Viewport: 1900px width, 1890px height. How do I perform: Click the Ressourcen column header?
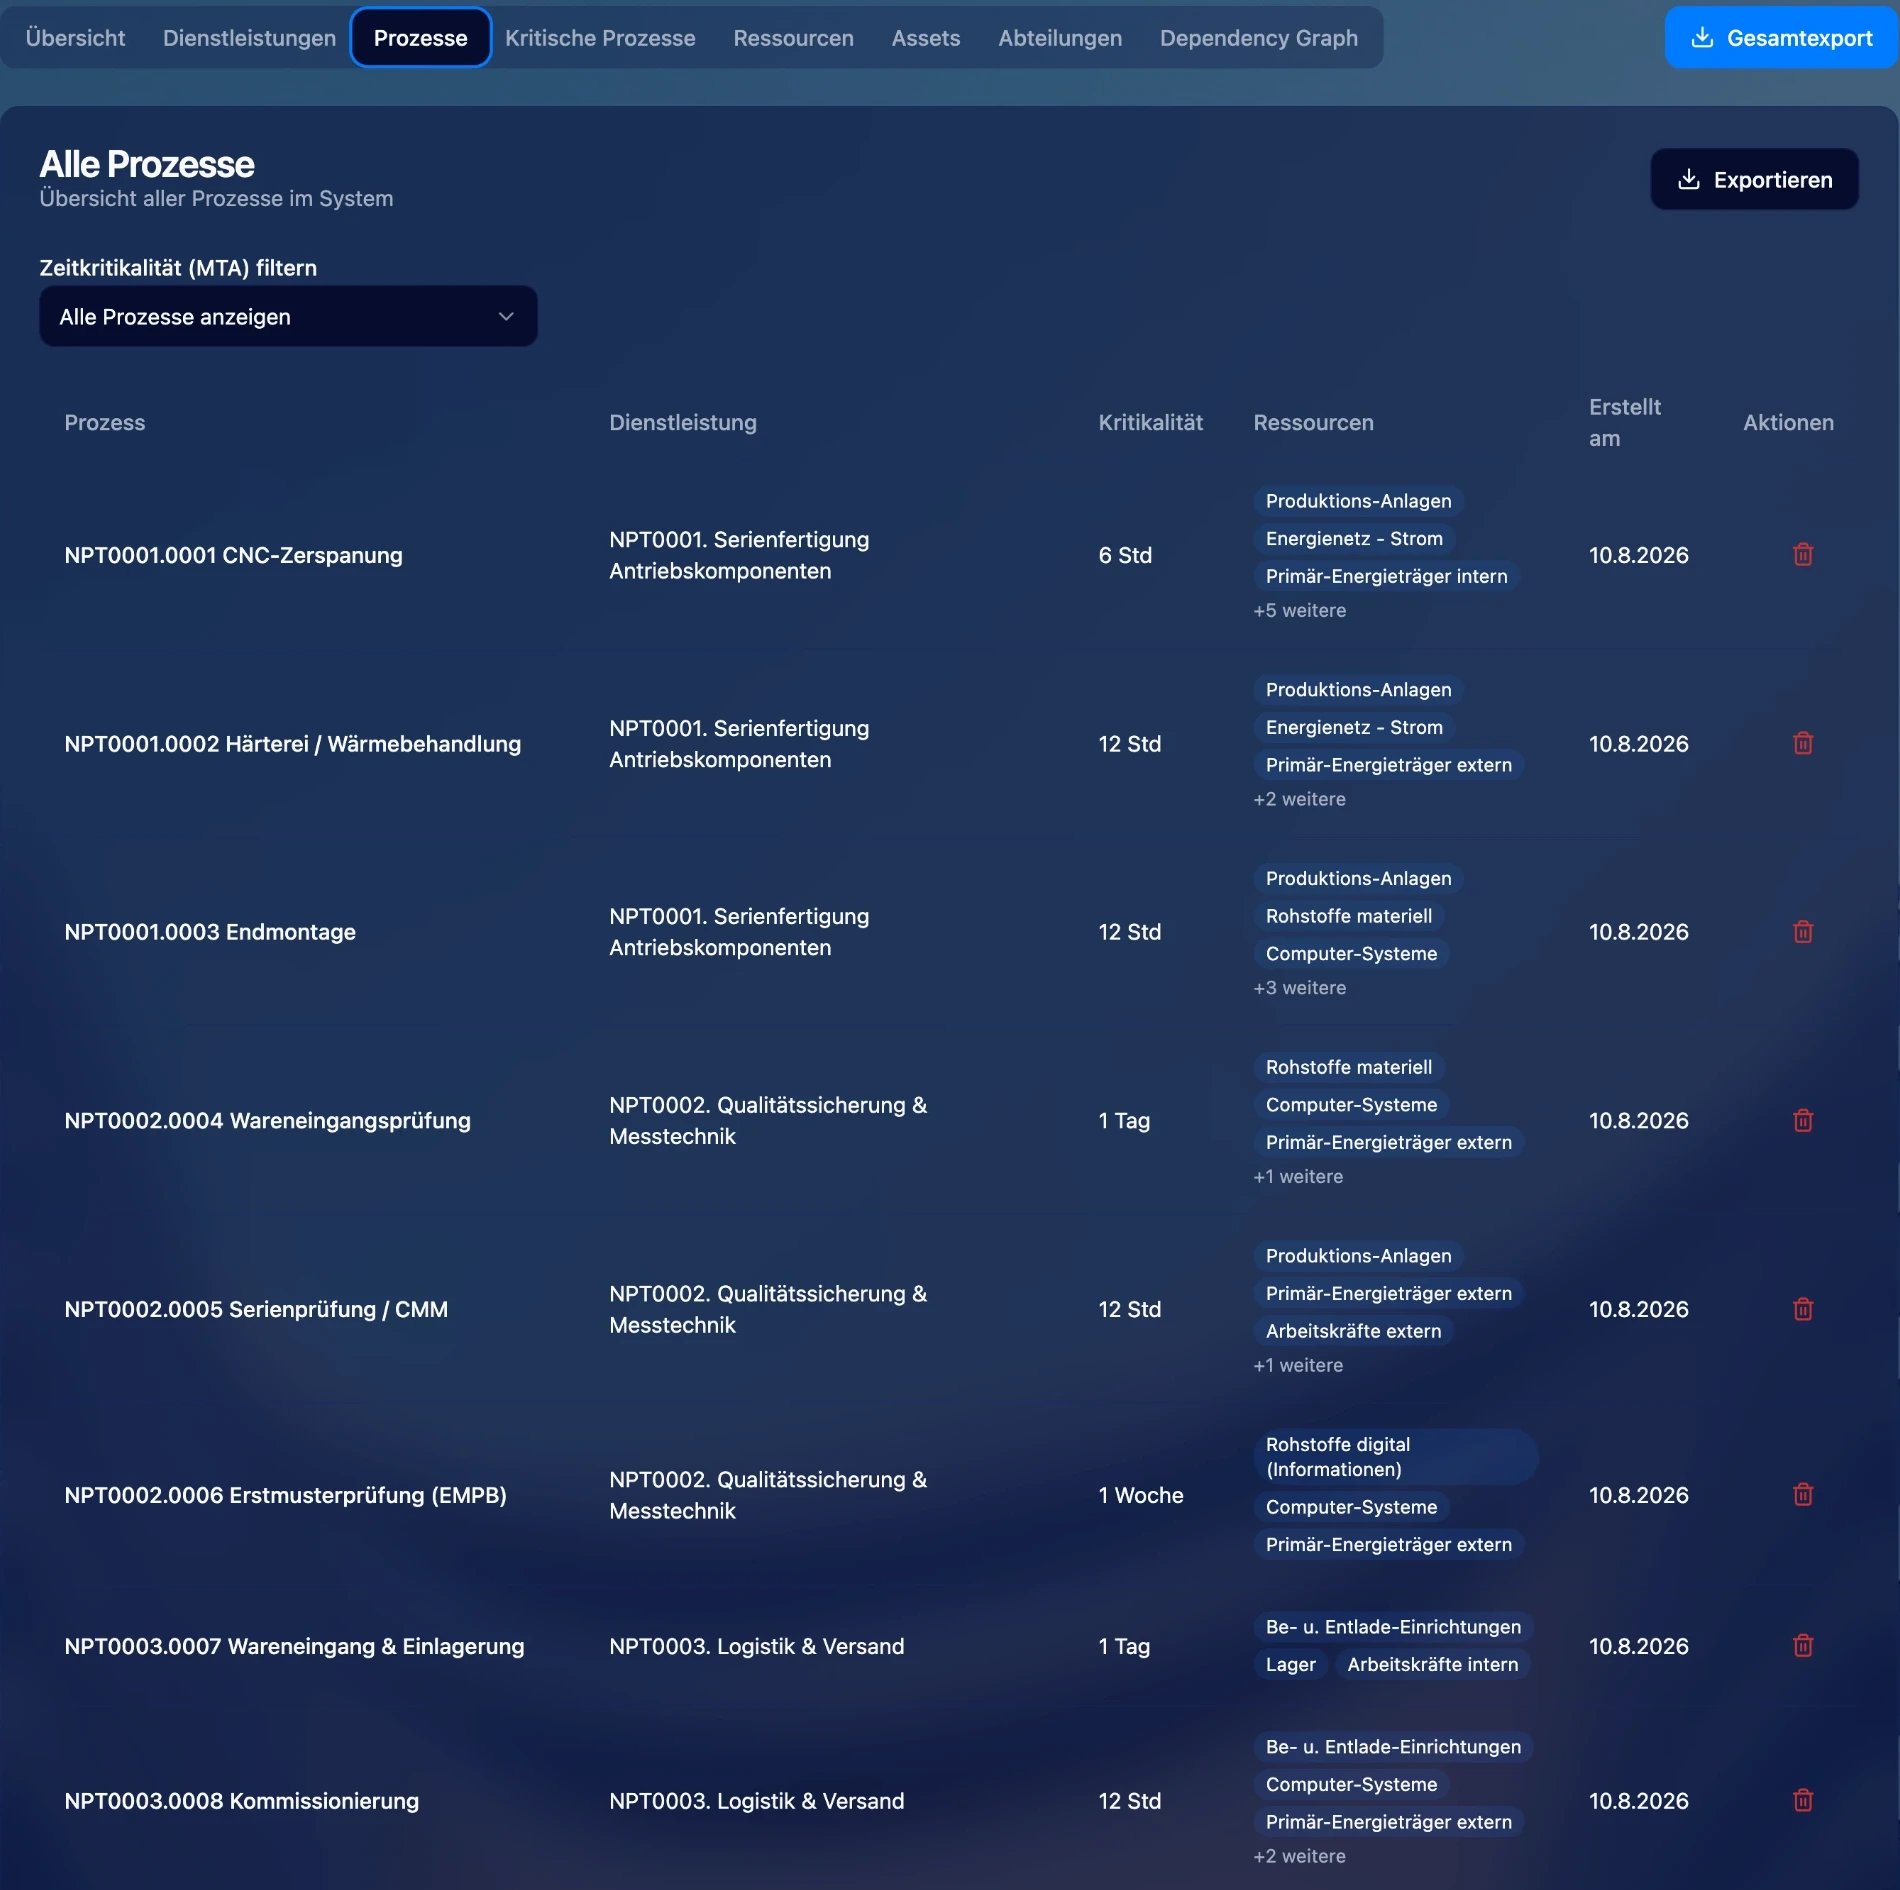(1313, 423)
